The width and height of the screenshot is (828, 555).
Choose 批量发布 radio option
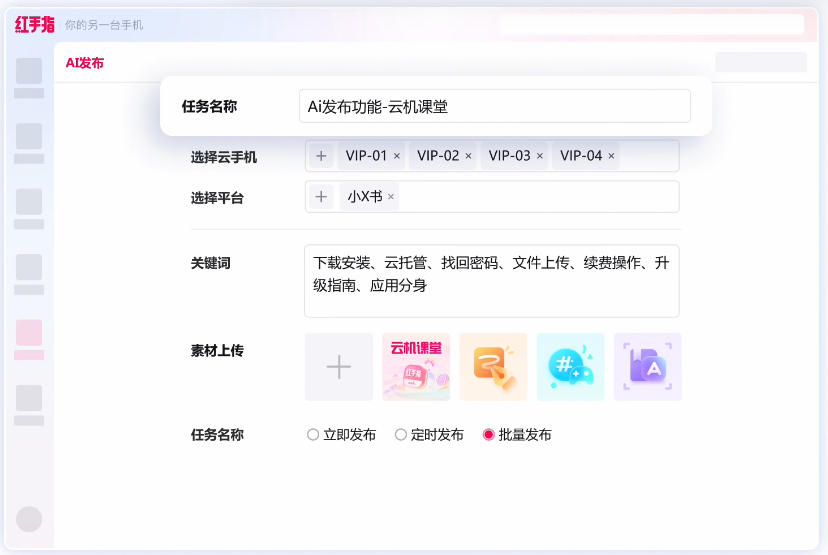coord(488,435)
